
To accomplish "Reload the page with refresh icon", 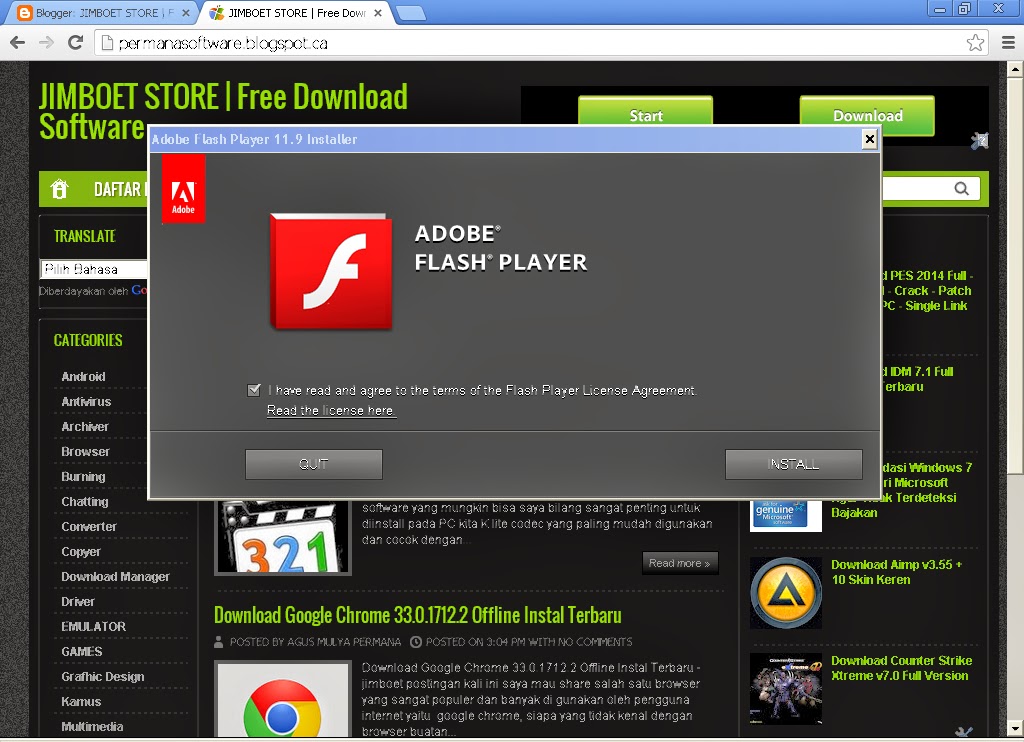I will [76, 43].
